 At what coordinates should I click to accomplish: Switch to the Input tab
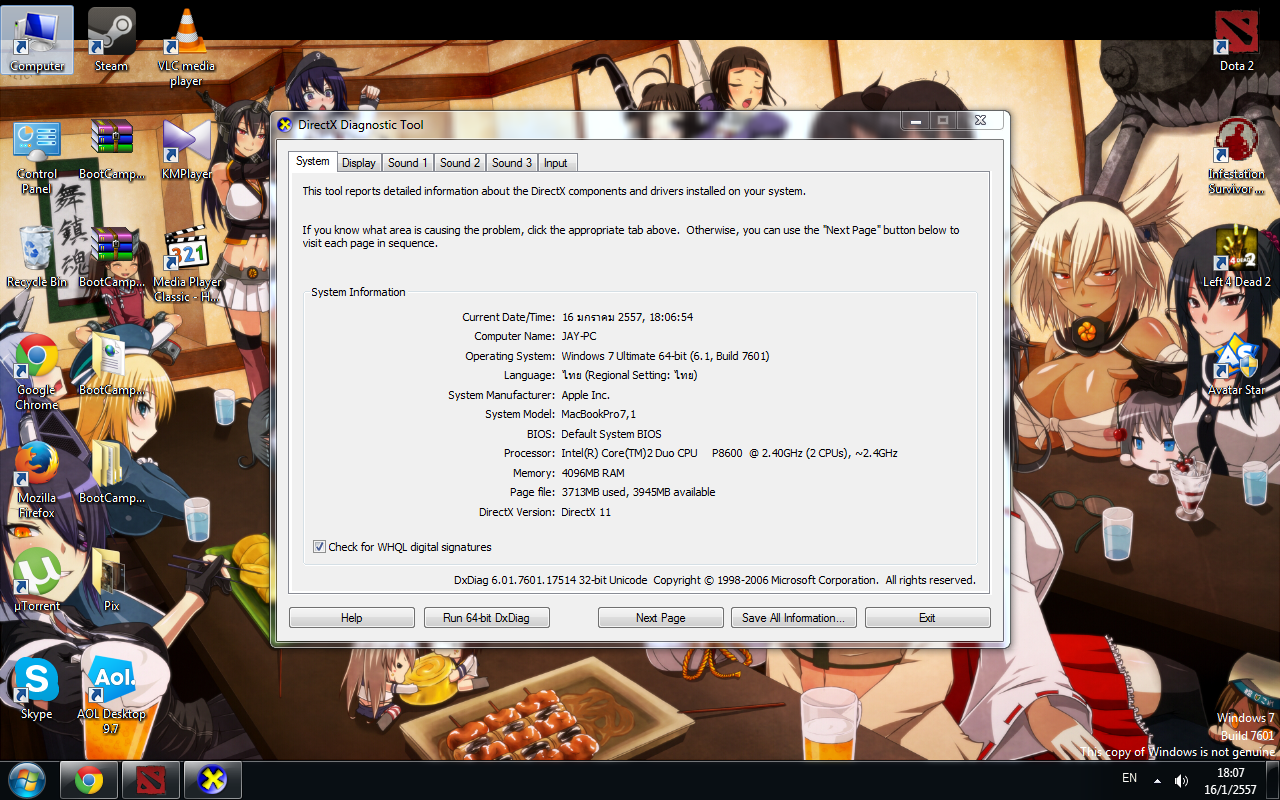(556, 163)
